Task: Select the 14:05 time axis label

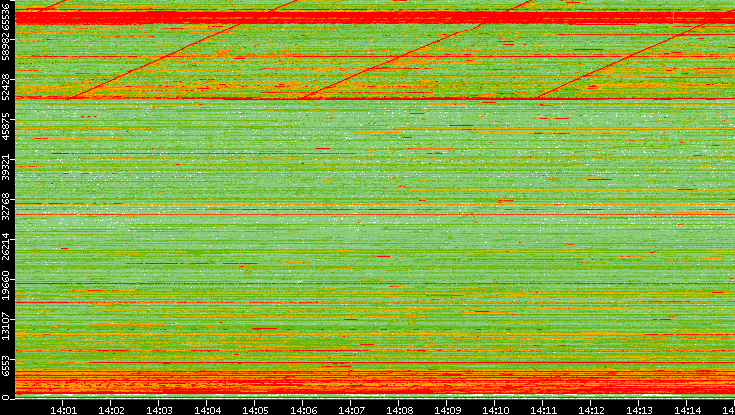Action: 255,410
